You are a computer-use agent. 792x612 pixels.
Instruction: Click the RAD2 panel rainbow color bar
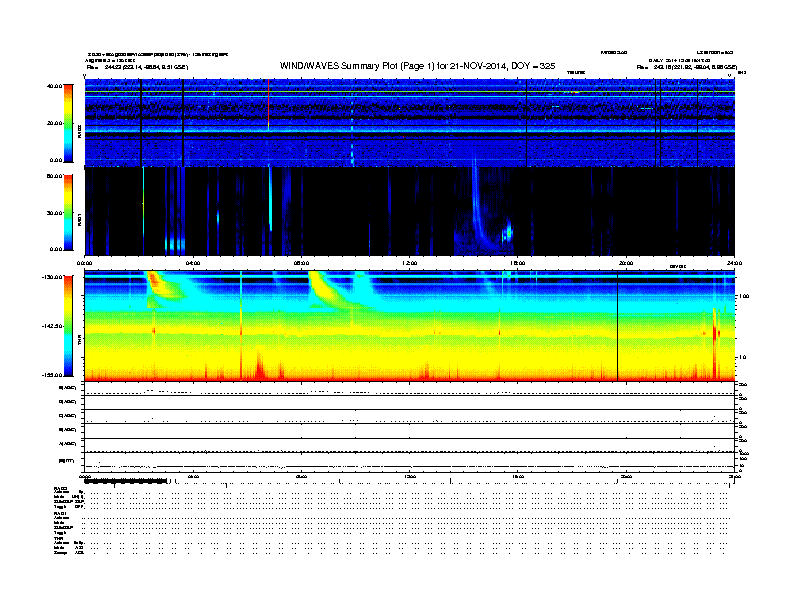pyautogui.click(x=68, y=124)
